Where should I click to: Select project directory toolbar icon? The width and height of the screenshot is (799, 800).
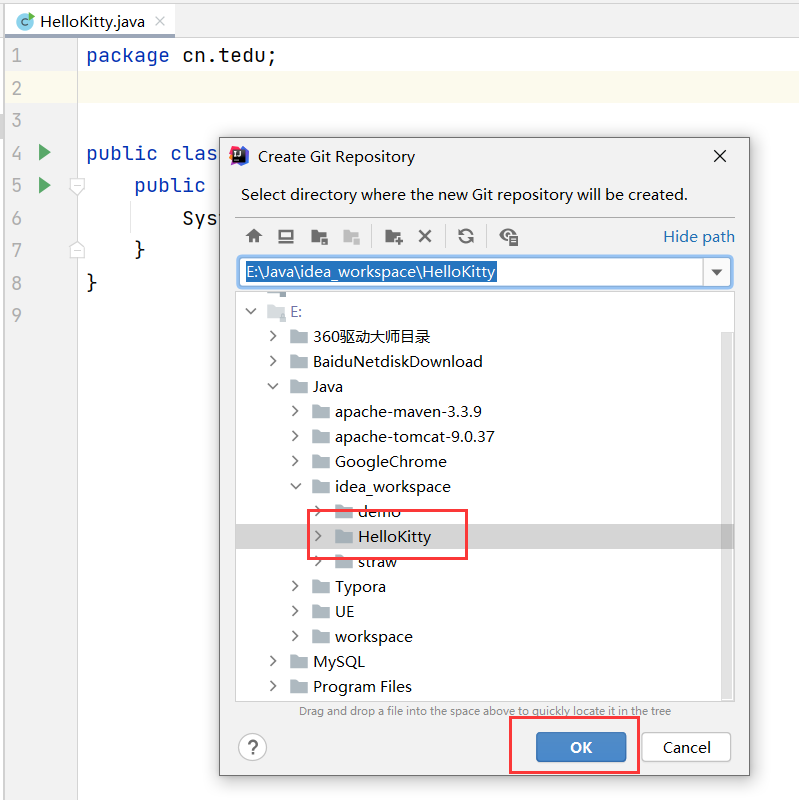click(319, 237)
